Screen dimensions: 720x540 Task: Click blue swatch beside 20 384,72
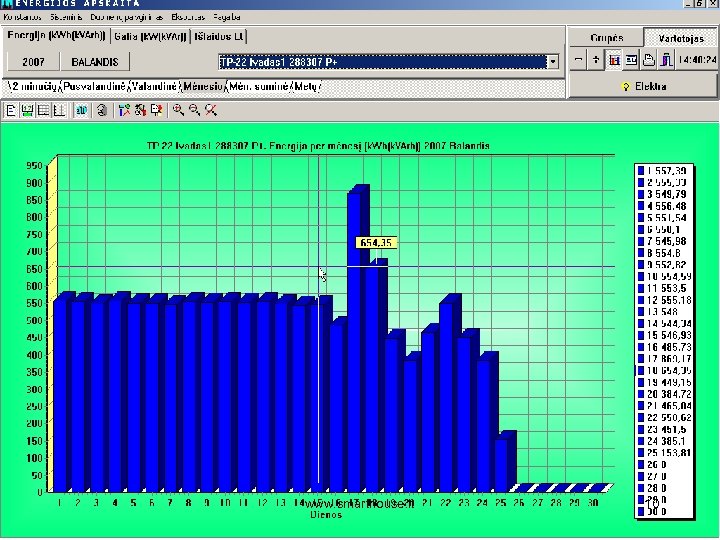[641, 394]
